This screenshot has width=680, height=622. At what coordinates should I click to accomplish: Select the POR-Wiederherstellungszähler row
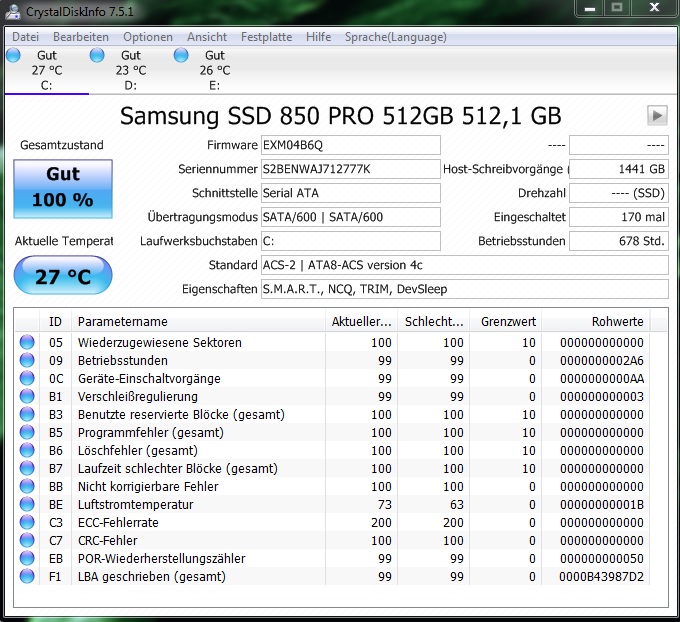(x=332, y=558)
